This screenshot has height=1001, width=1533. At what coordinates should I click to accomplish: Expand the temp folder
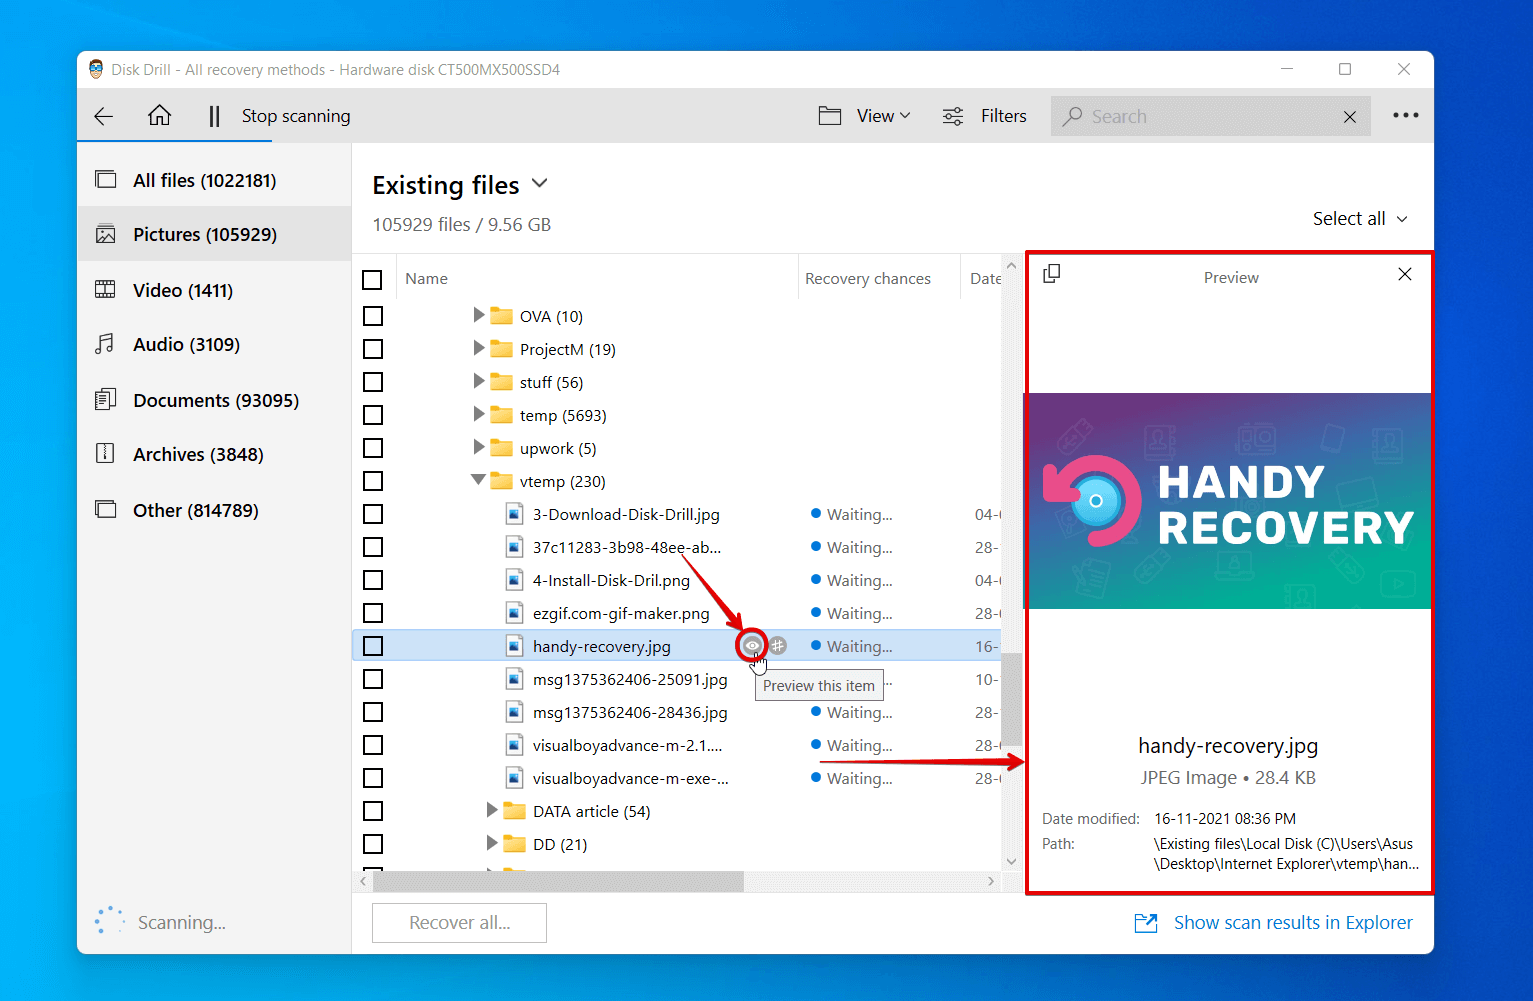point(479,414)
